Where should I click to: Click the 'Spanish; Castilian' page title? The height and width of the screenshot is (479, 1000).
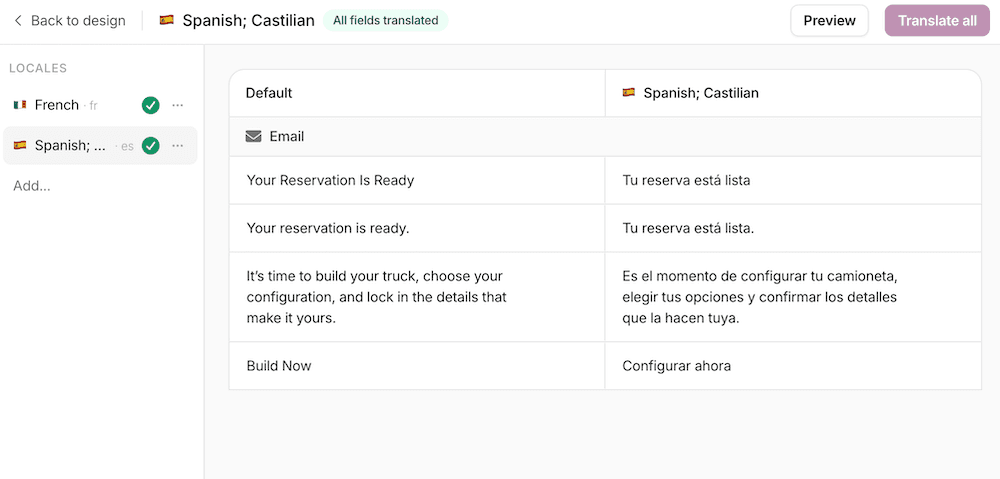(249, 20)
